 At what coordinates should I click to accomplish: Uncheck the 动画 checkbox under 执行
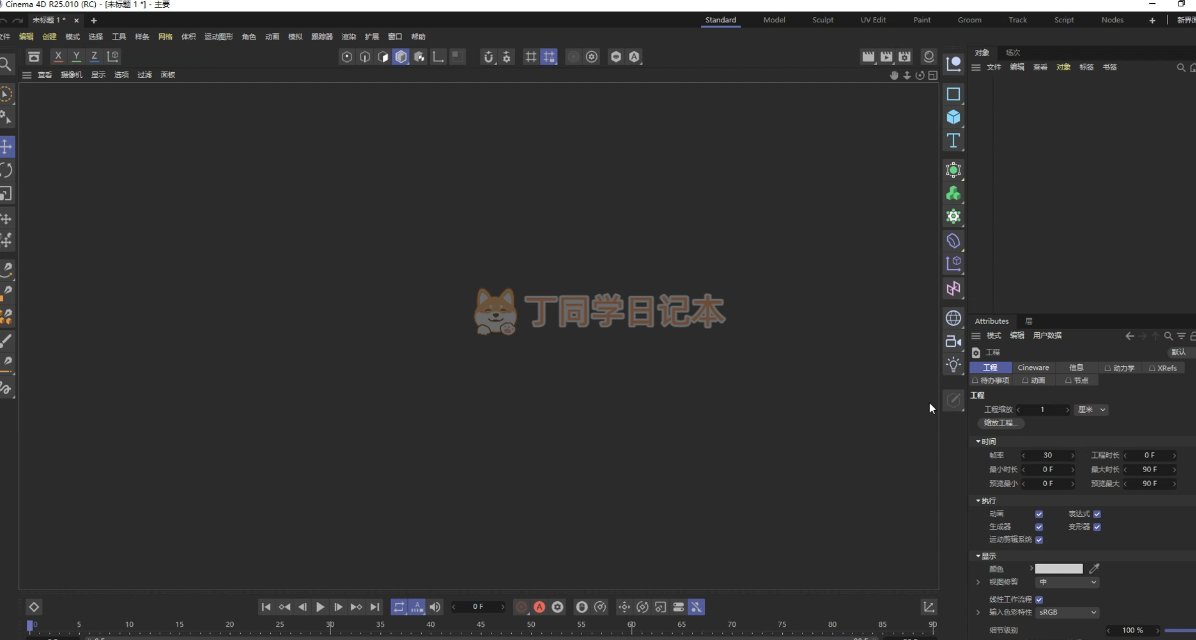[1039, 514]
